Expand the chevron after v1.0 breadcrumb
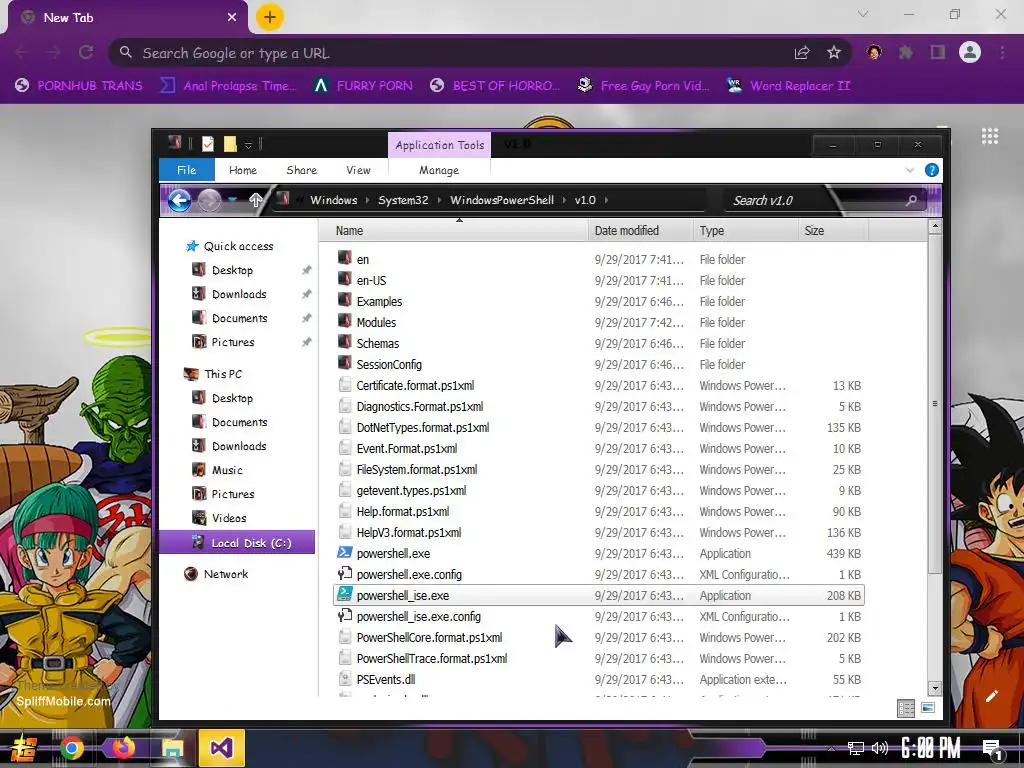 coord(606,200)
